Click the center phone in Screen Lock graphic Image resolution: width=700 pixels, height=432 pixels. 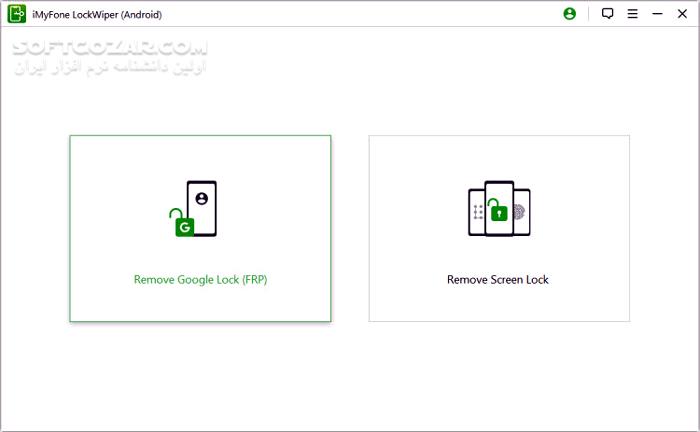coord(499,208)
